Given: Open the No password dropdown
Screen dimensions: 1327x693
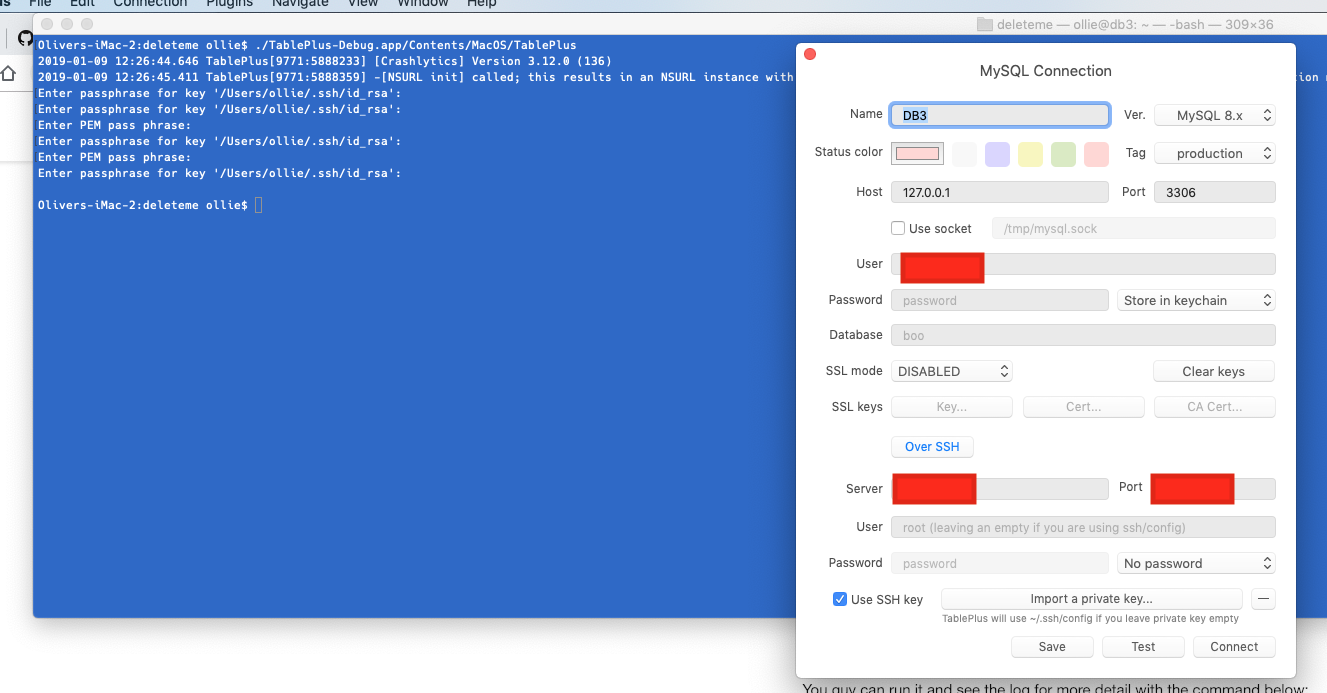Looking at the screenshot, I should point(1196,563).
